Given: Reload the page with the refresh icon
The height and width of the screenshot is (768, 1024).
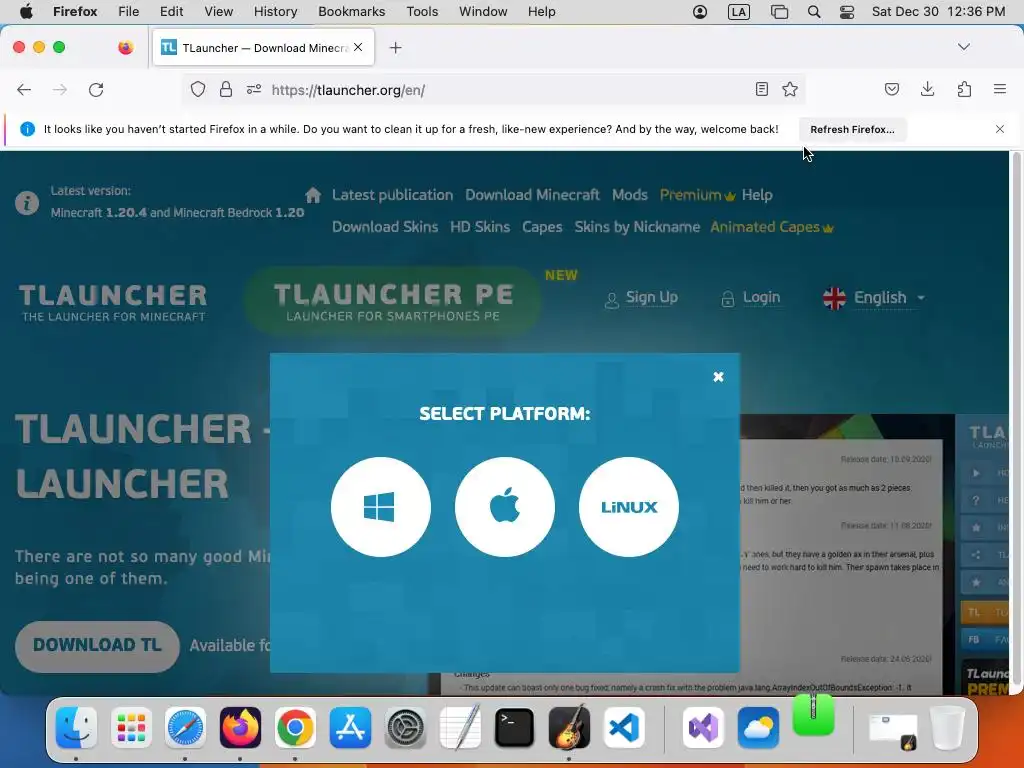Looking at the screenshot, I should tap(96, 89).
